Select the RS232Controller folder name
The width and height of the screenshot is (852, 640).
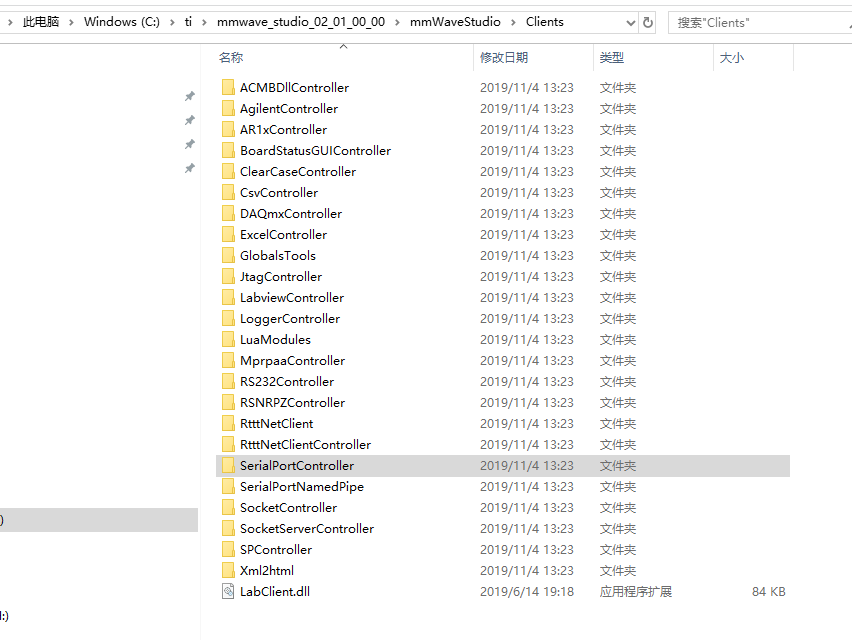tap(287, 381)
